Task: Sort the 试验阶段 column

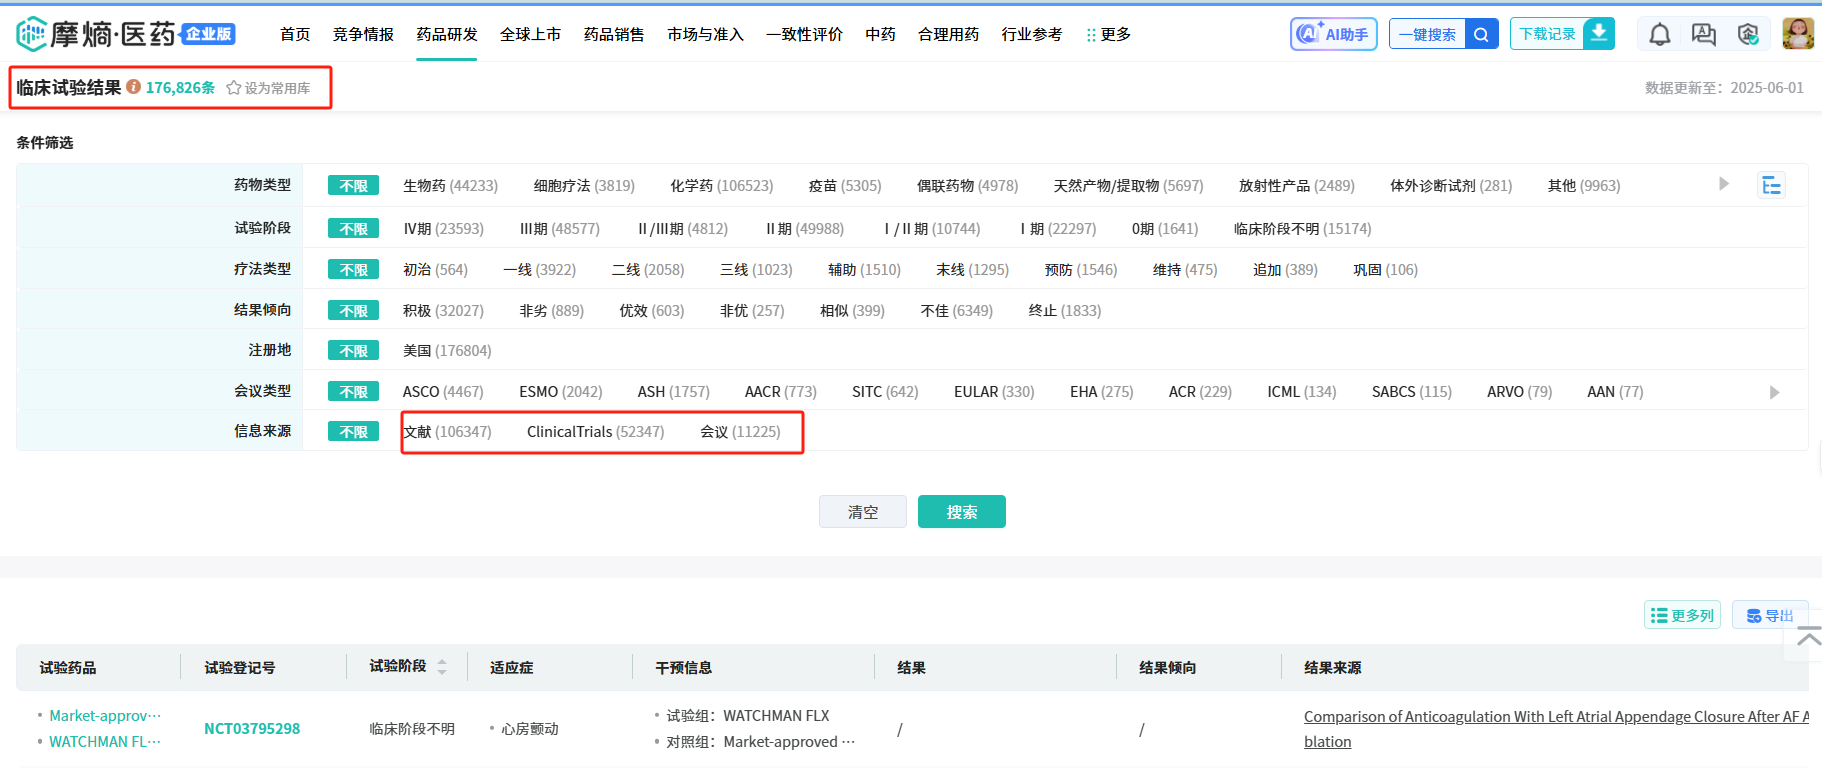Action: (x=442, y=667)
